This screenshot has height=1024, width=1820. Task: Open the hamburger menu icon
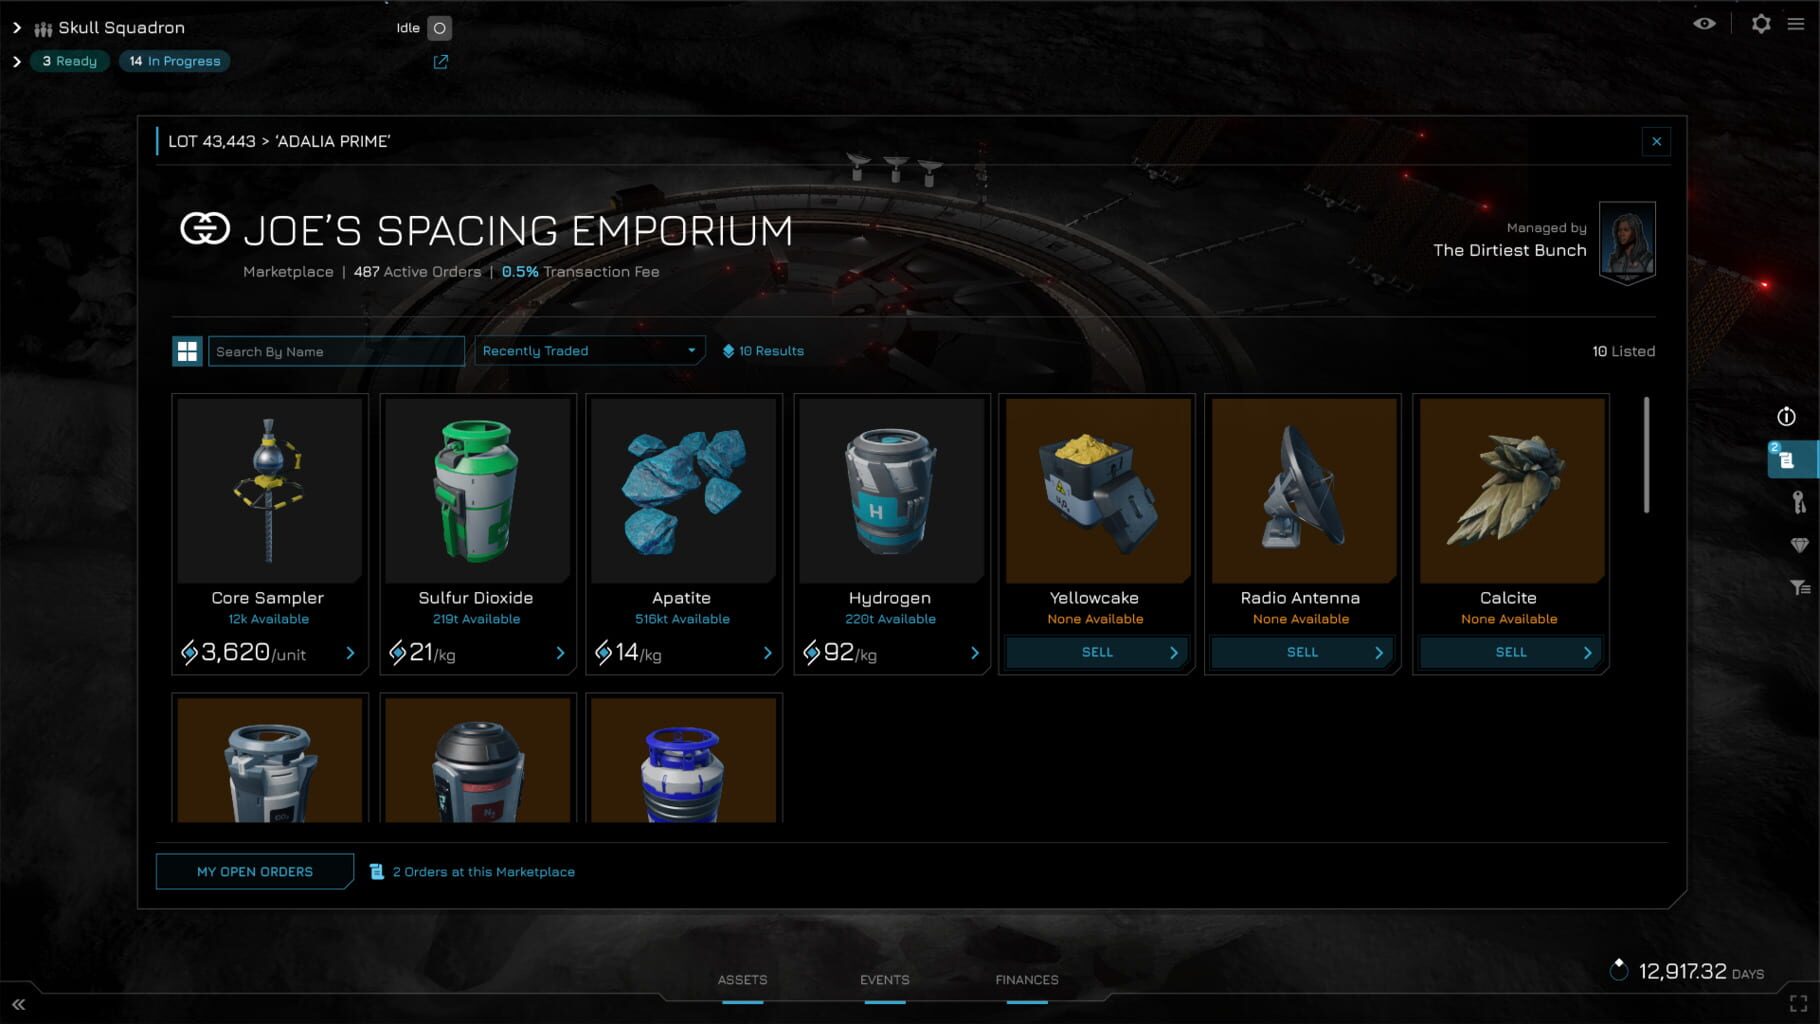pyautogui.click(x=1797, y=24)
